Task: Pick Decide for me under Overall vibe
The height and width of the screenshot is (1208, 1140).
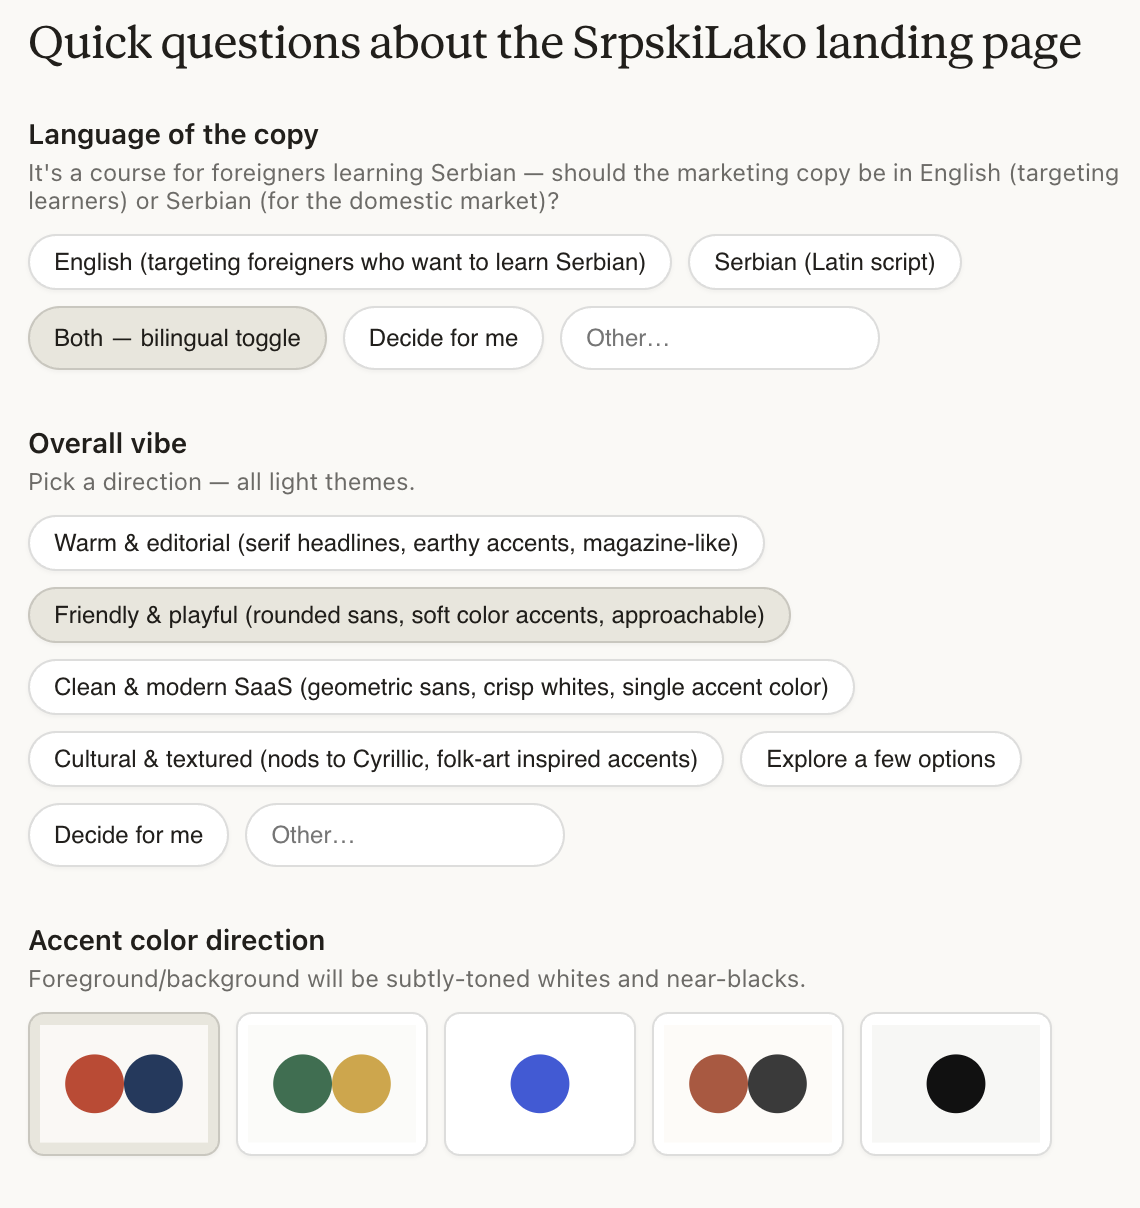Action: (128, 835)
